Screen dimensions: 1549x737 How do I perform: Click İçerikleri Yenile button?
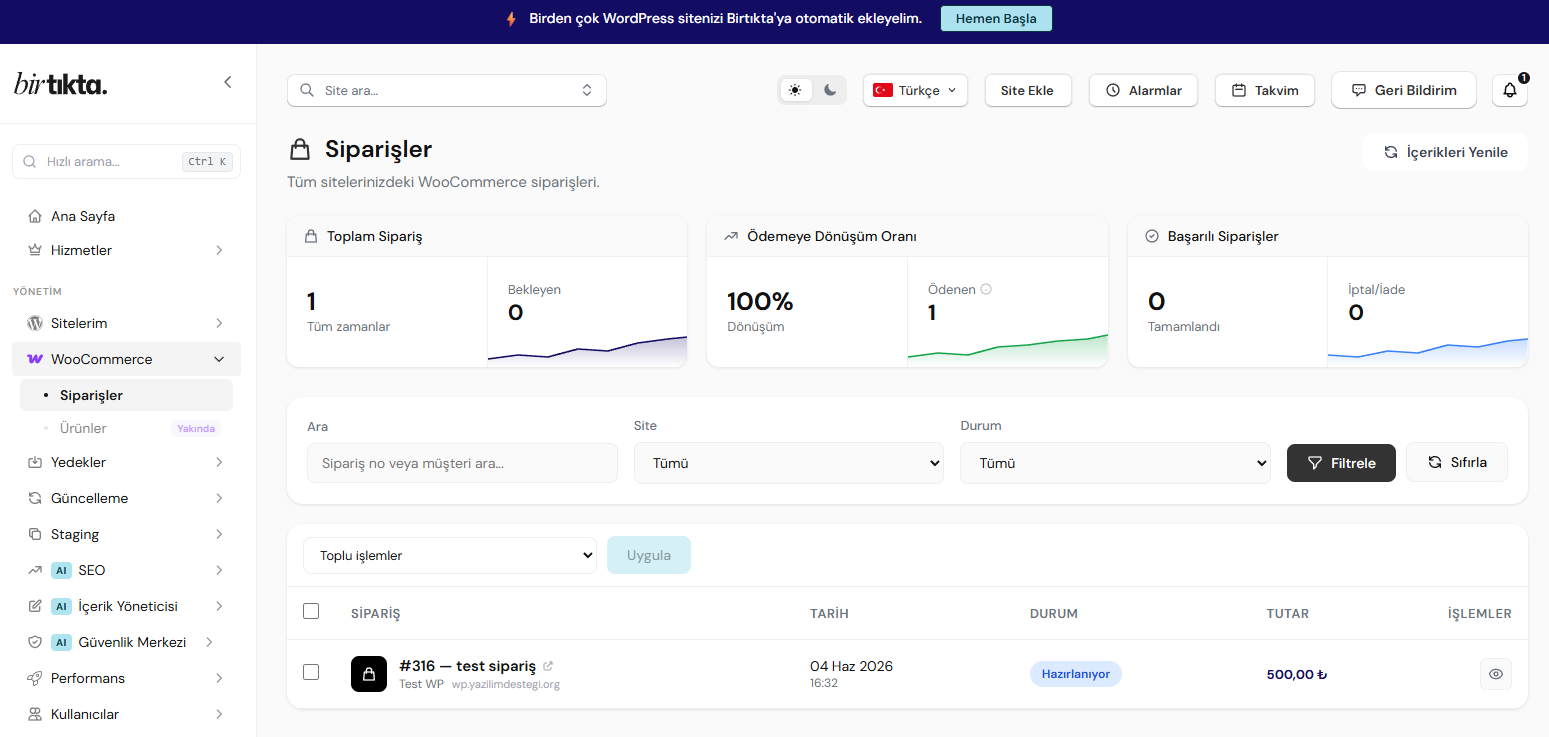click(x=1445, y=152)
